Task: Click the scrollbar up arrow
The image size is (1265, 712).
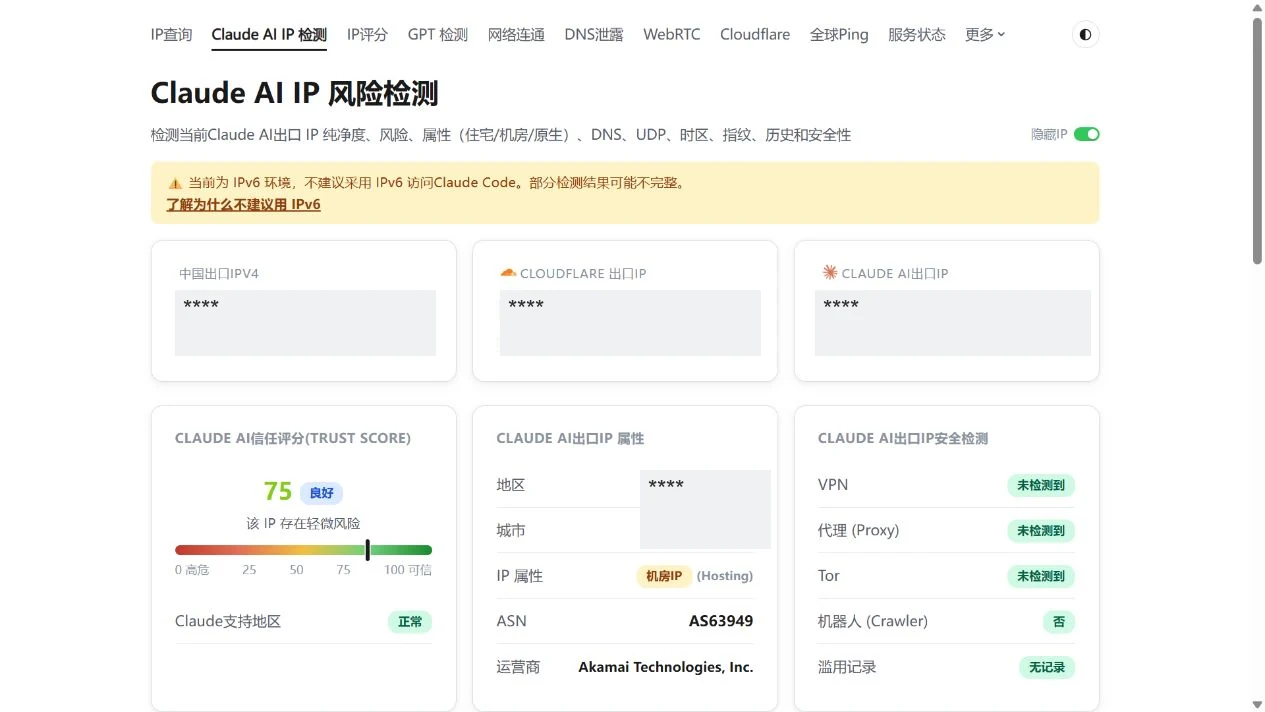Action: [x=1258, y=7]
